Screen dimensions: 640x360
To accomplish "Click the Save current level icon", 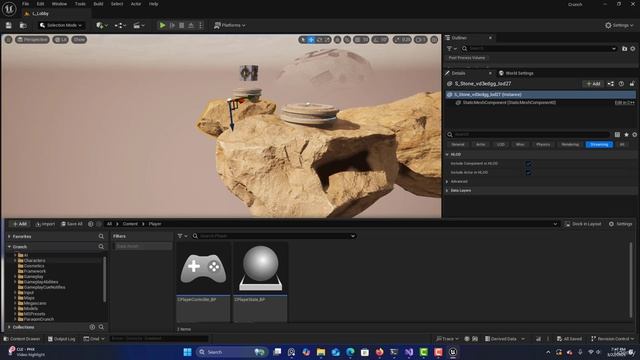I will point(9,25).
